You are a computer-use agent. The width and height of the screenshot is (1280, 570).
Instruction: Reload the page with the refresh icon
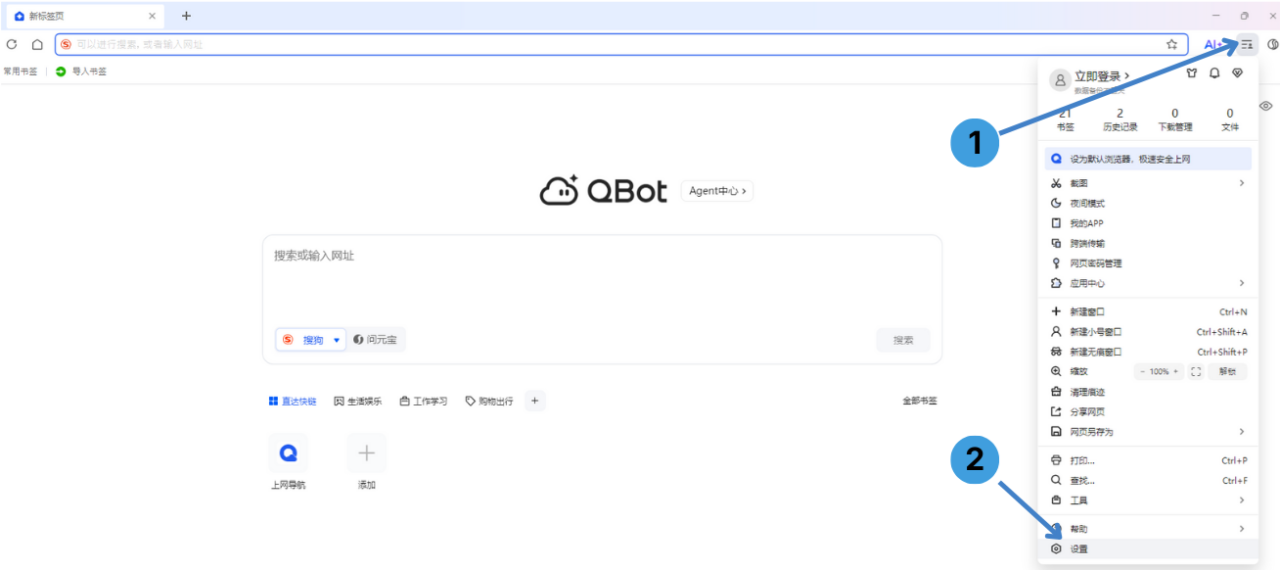(12, 44)
